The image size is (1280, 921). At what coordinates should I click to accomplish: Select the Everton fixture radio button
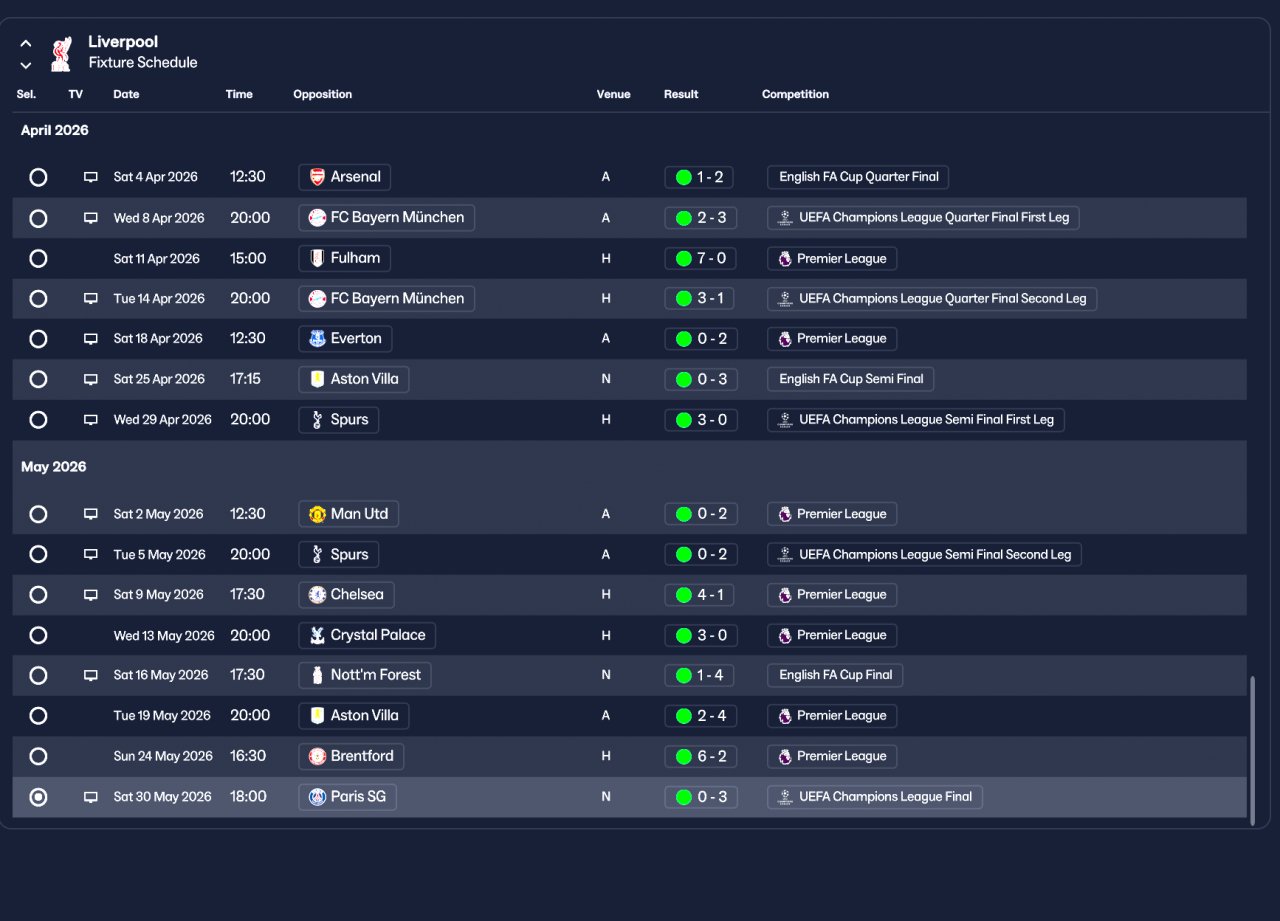pyautogui.click(x=38, y=339)
